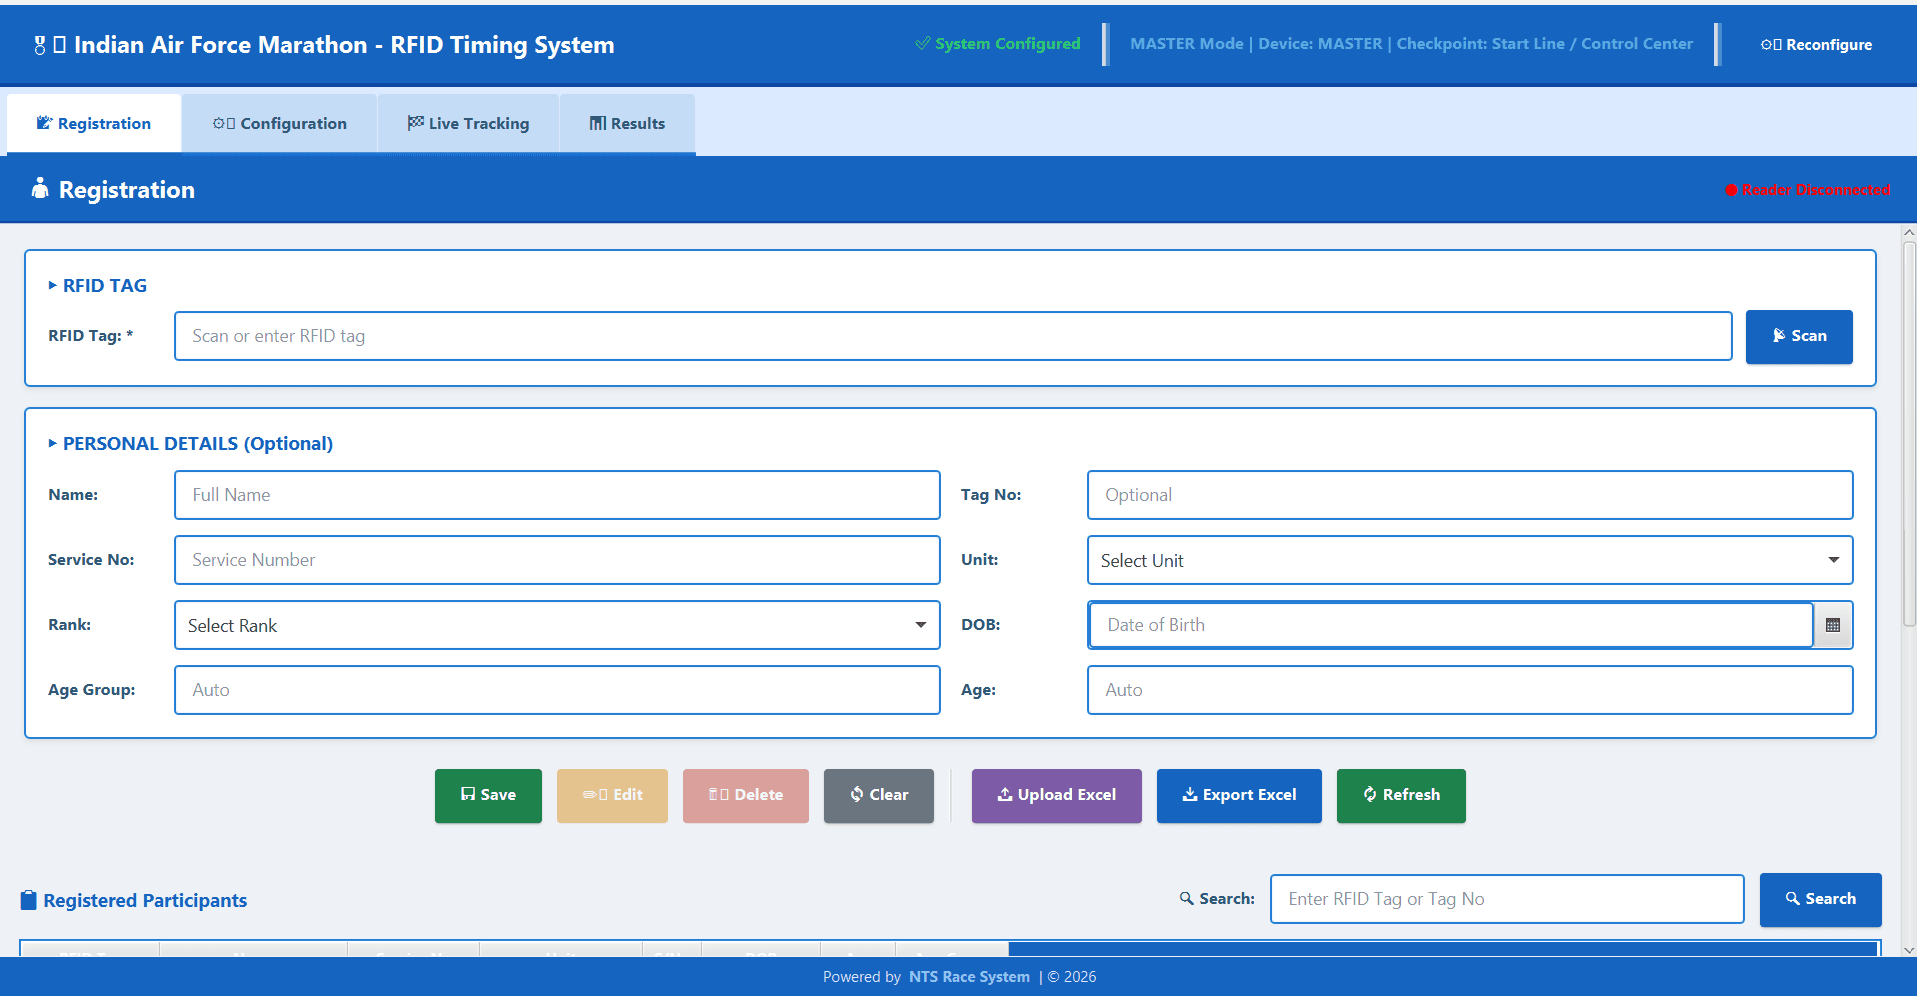
Task: Click the Search button
Action: click(x=1821, y=899)
